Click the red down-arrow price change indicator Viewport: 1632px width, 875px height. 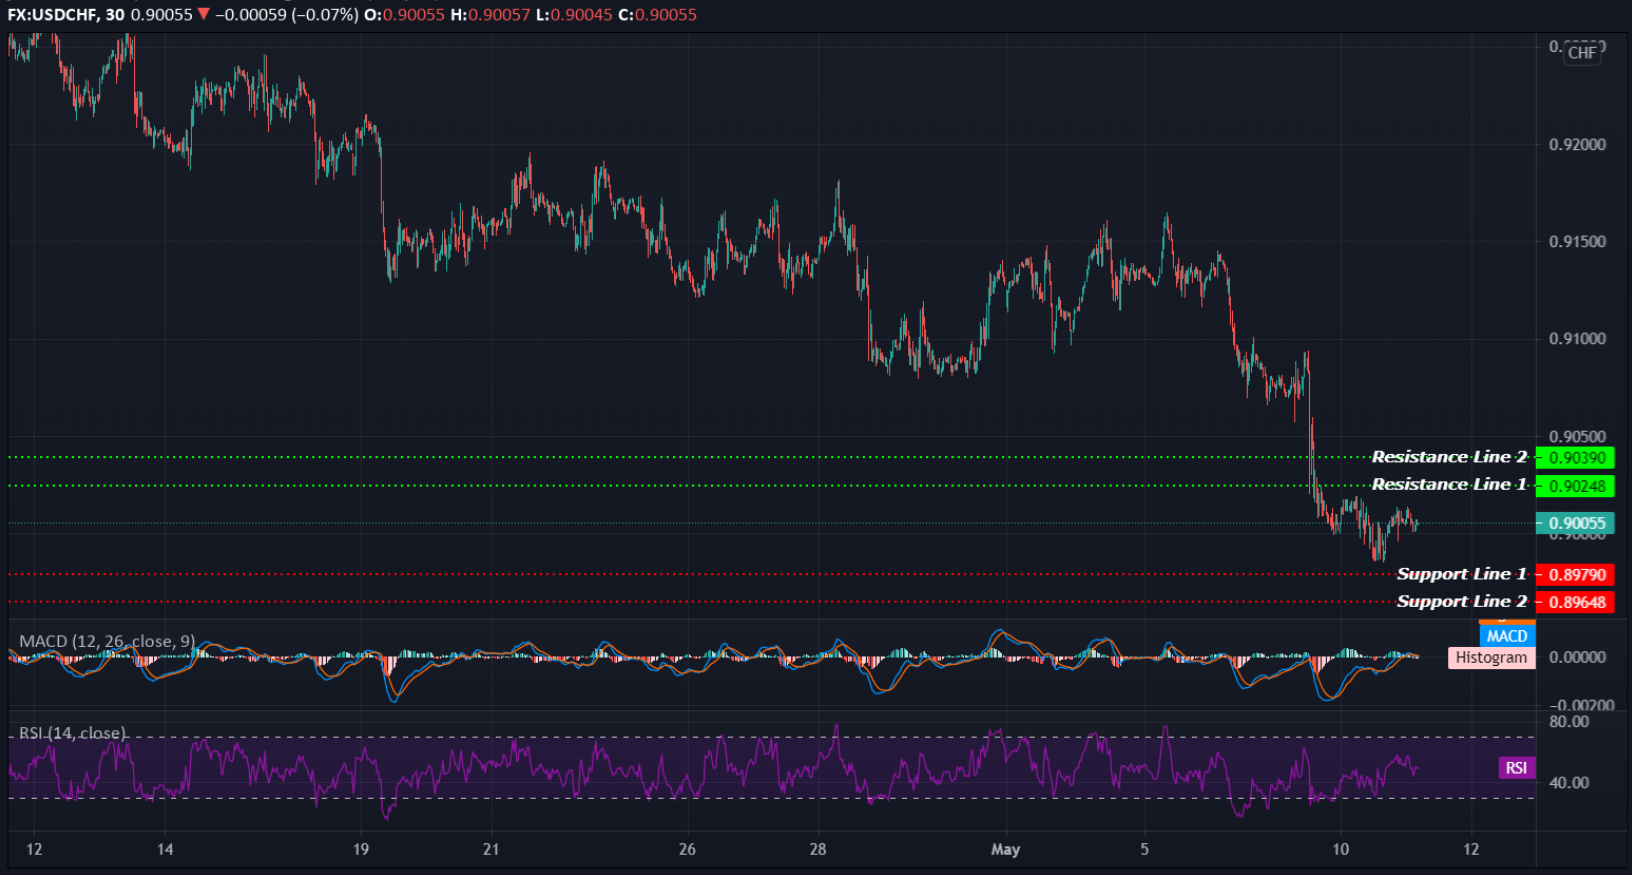[204, 15]
